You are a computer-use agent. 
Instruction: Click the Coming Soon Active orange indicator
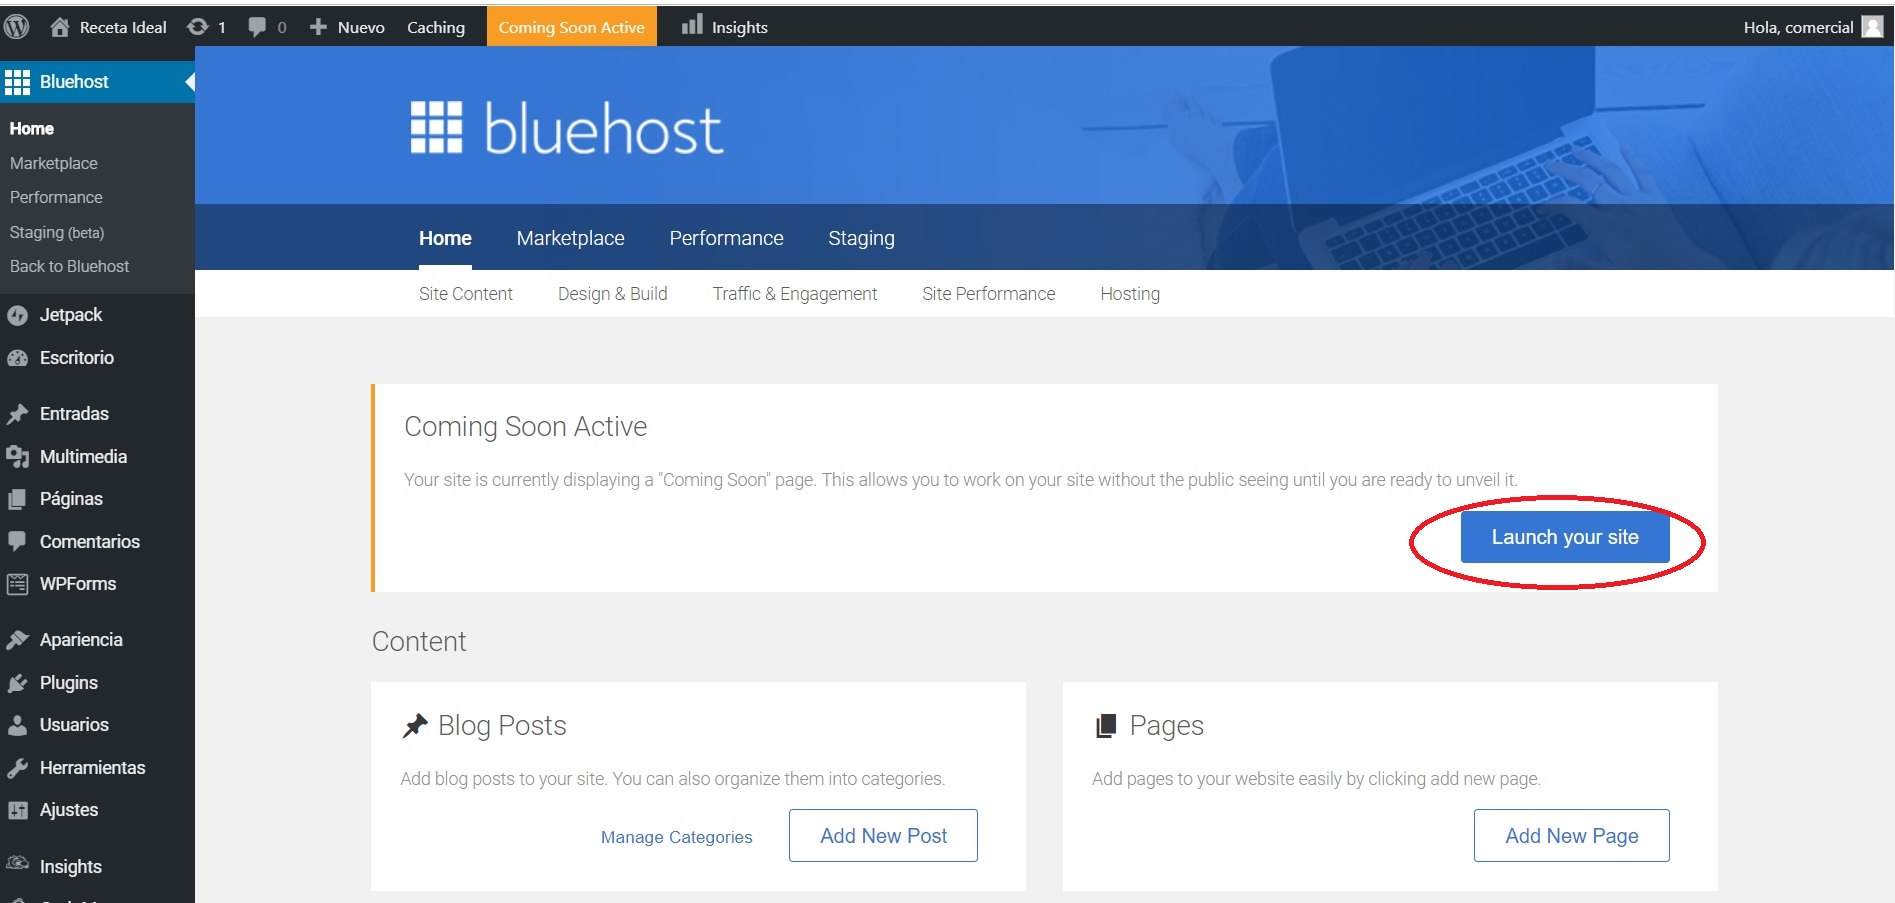pyautogui.click(x=571, y=27)
